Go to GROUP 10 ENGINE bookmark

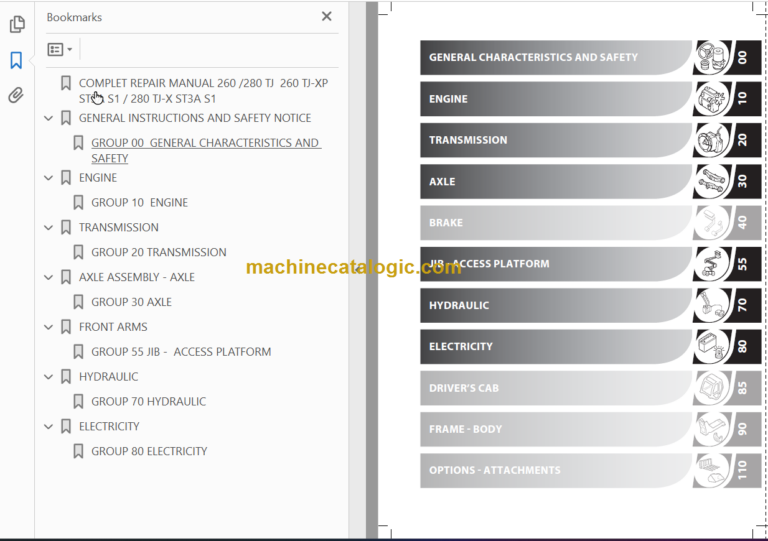(140, 203)
